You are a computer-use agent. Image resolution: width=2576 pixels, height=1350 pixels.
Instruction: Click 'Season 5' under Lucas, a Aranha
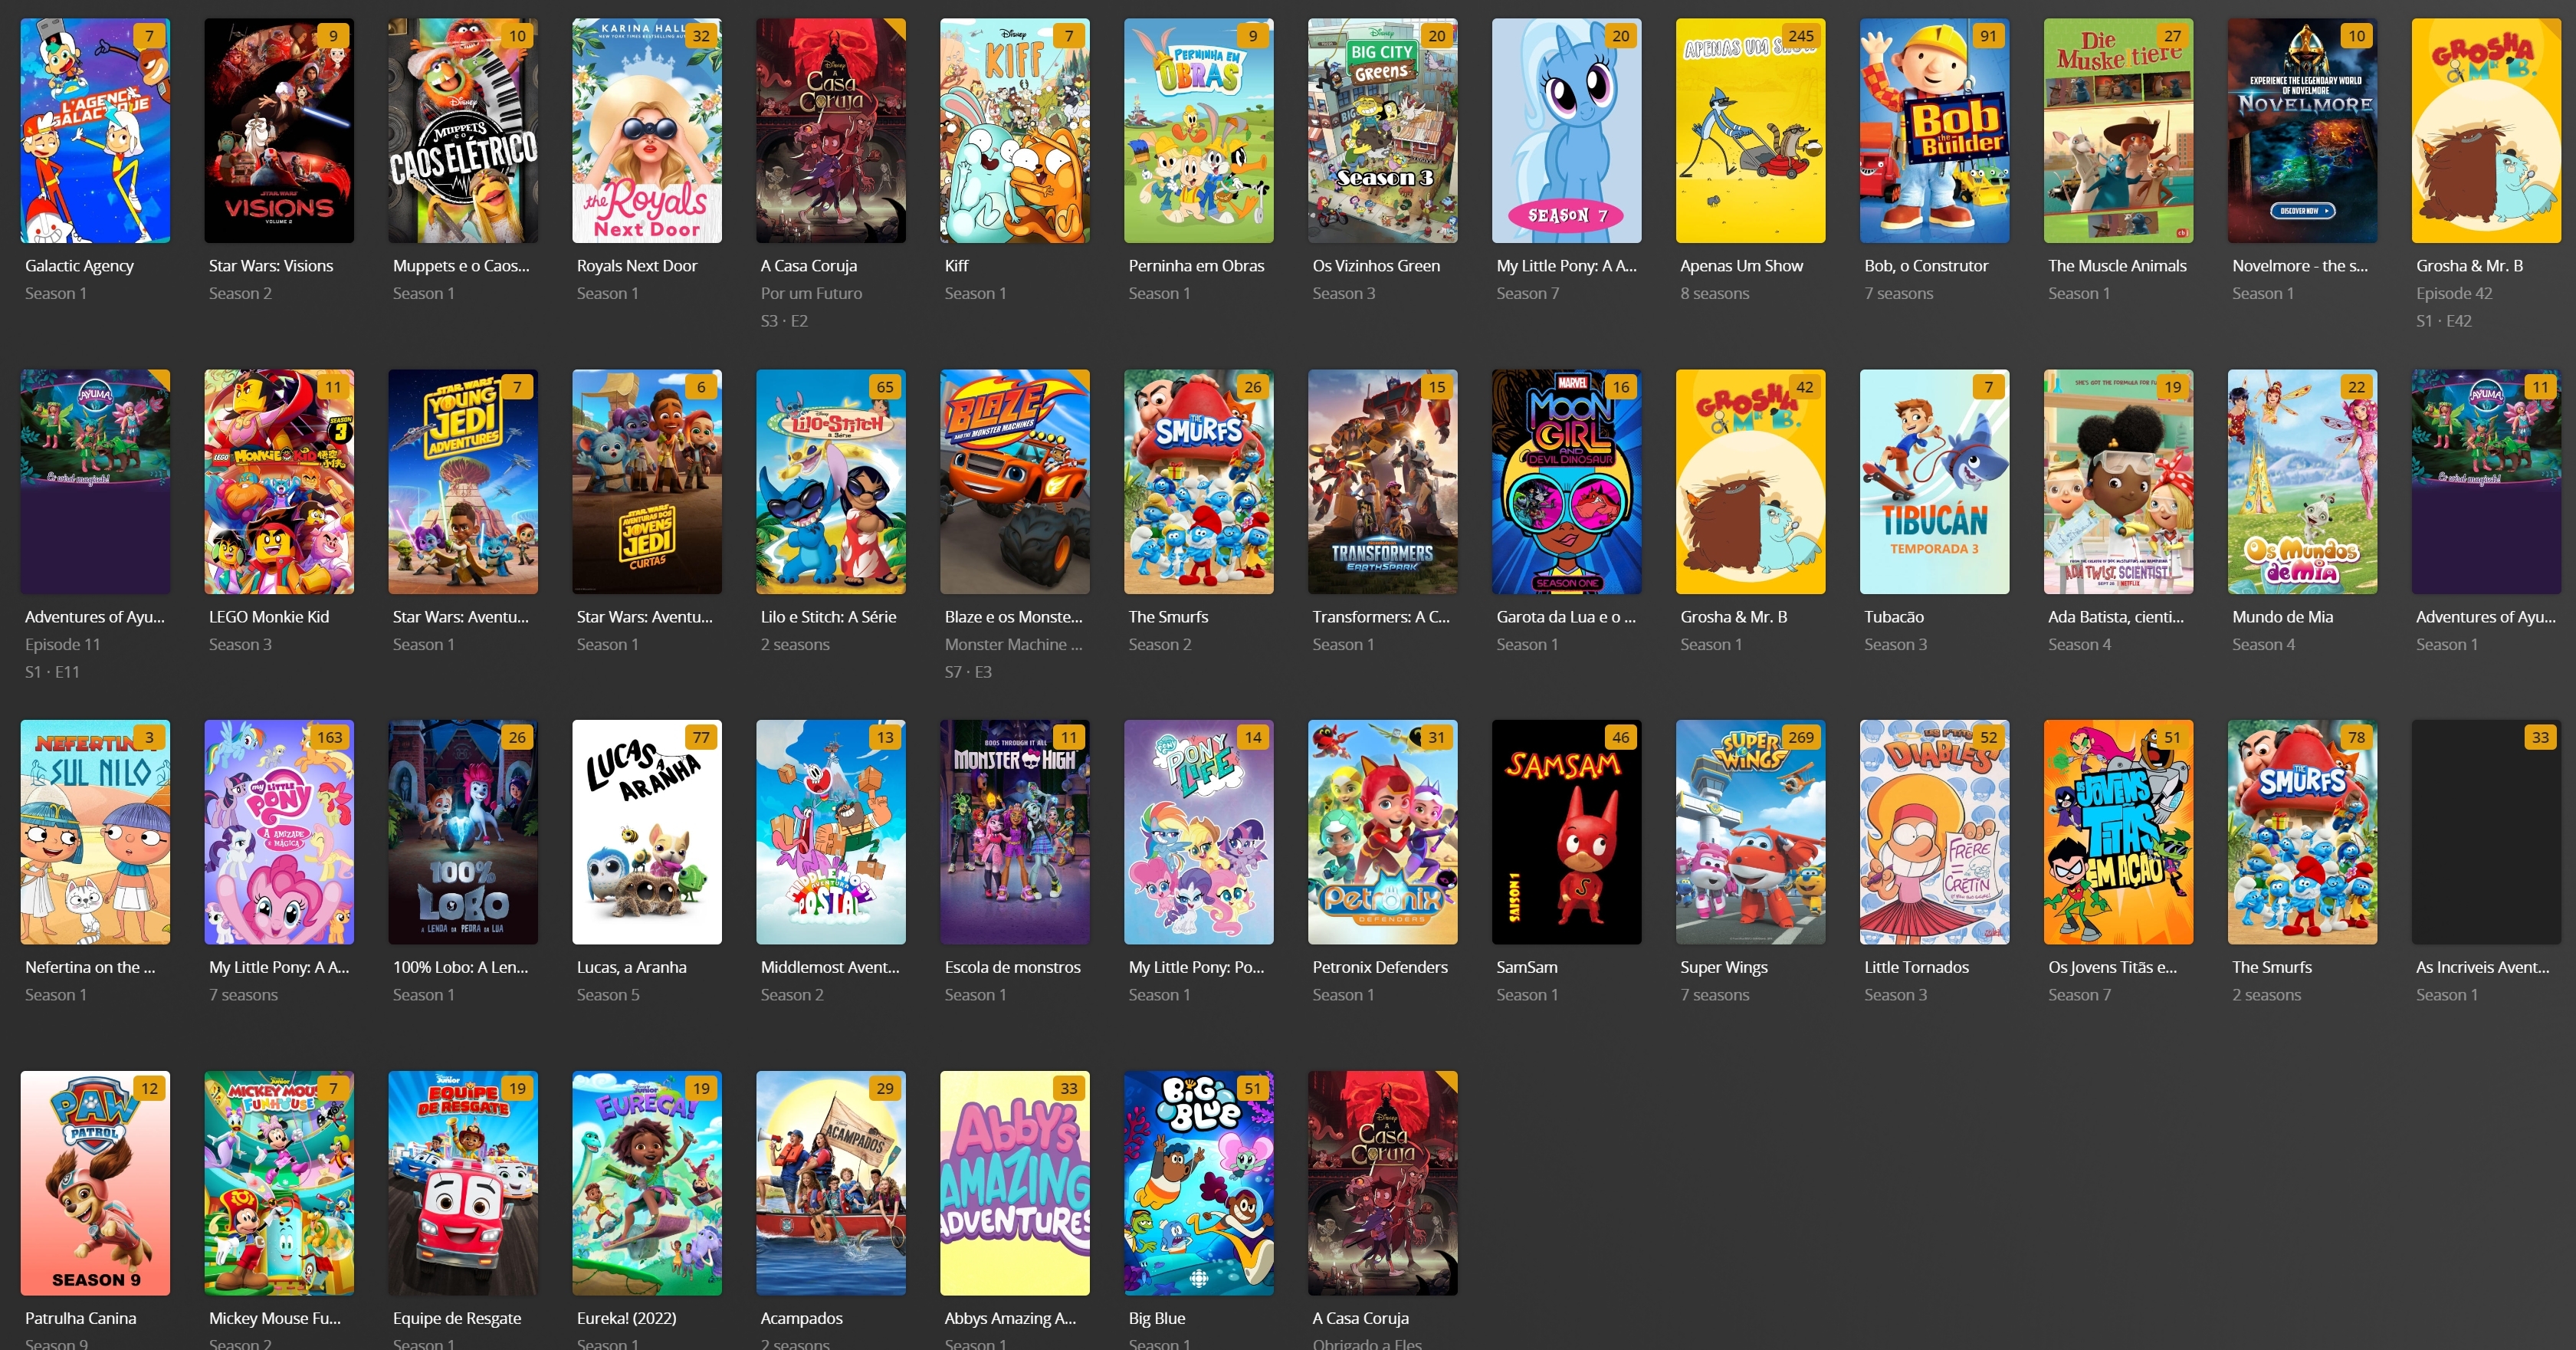(x=607, y=994)
